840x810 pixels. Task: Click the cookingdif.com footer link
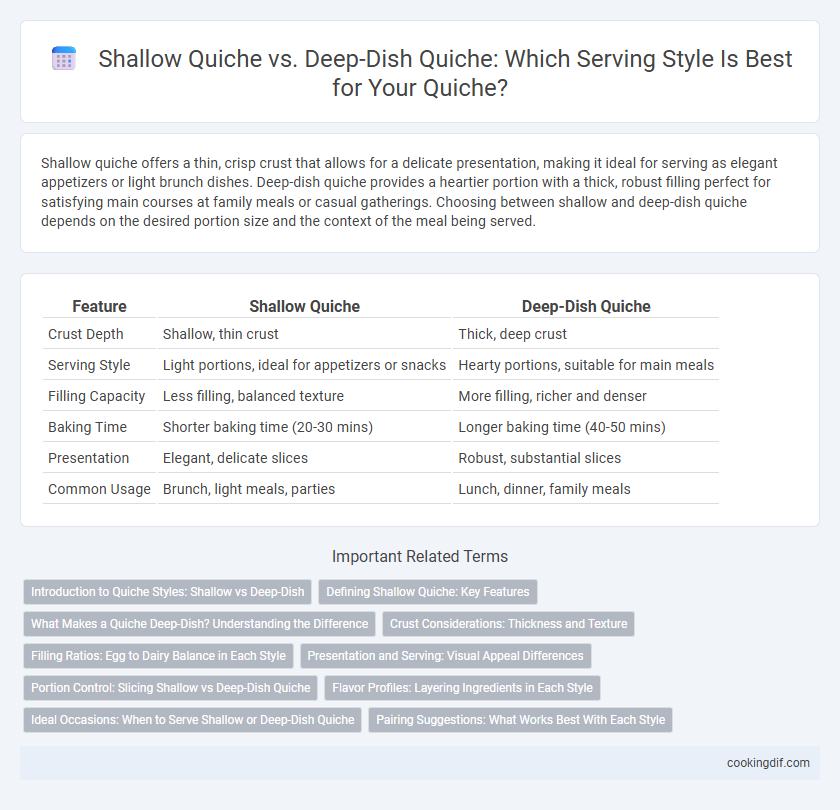pos(768,762)
